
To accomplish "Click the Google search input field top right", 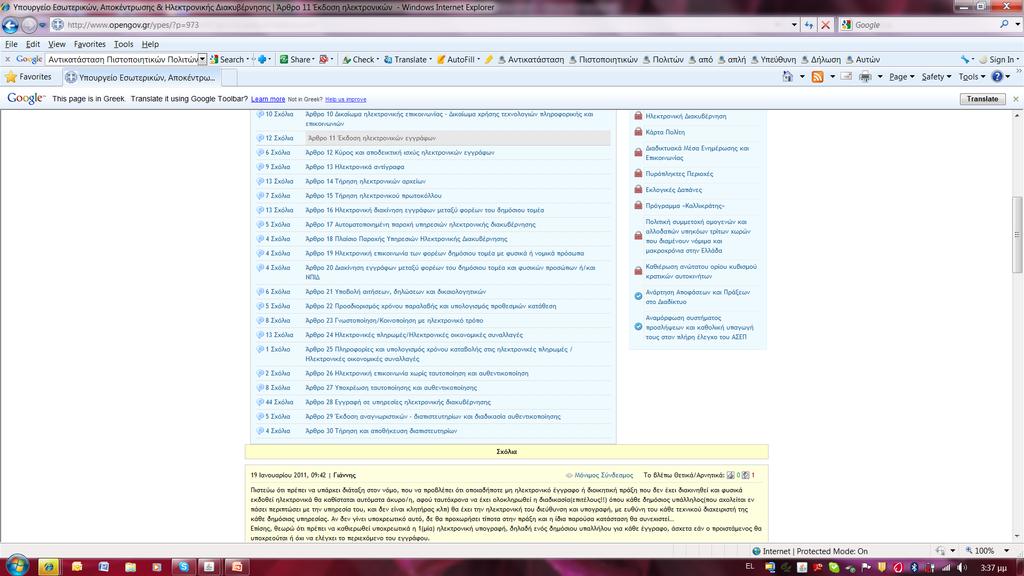I will 924,24.
